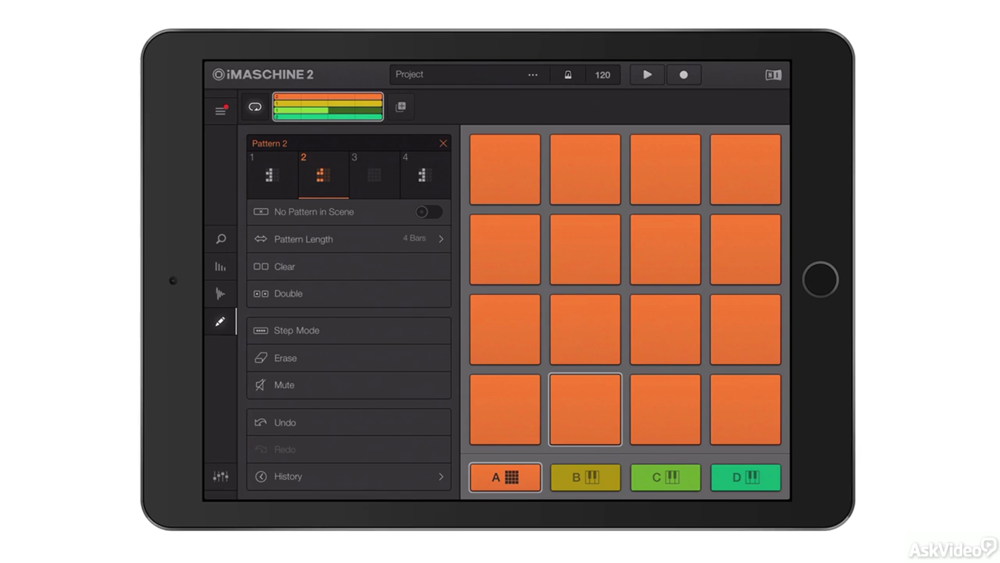The image size is (1000, 563).
Task: Open the search browser icon
Action: 221,239
